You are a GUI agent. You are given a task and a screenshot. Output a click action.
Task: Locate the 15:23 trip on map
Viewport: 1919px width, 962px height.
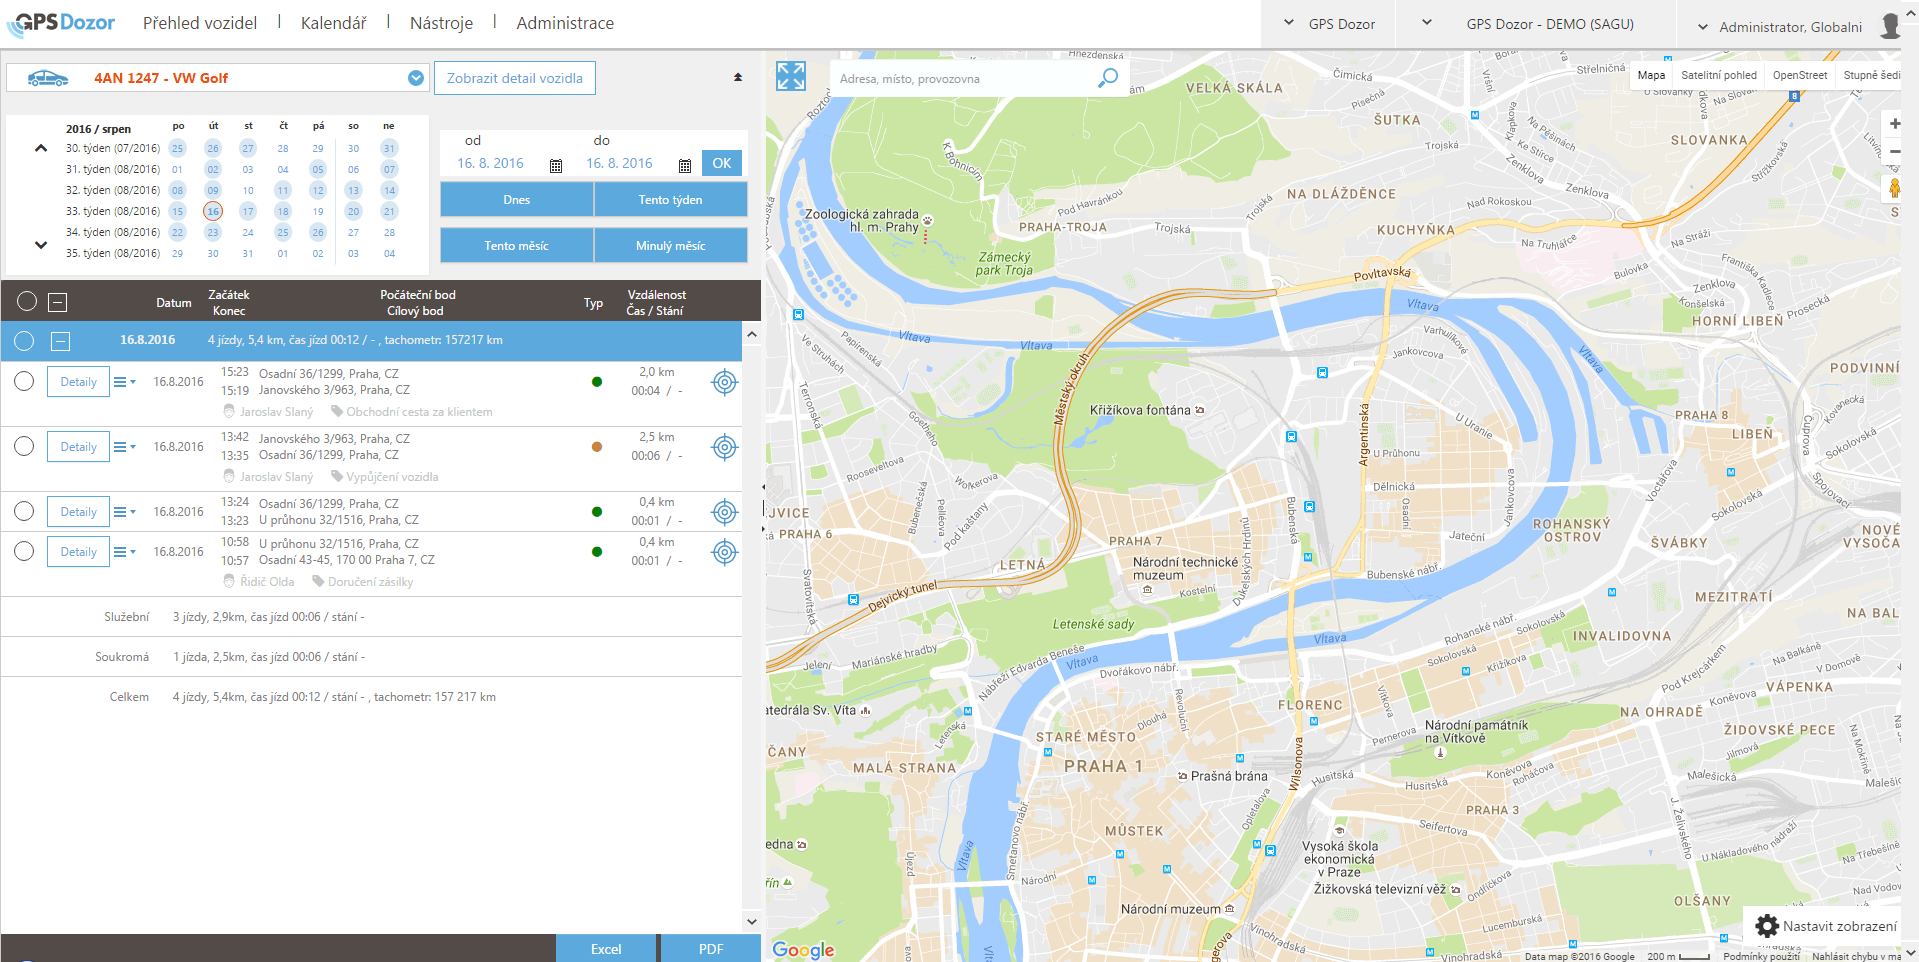click(x=724, y=382)
